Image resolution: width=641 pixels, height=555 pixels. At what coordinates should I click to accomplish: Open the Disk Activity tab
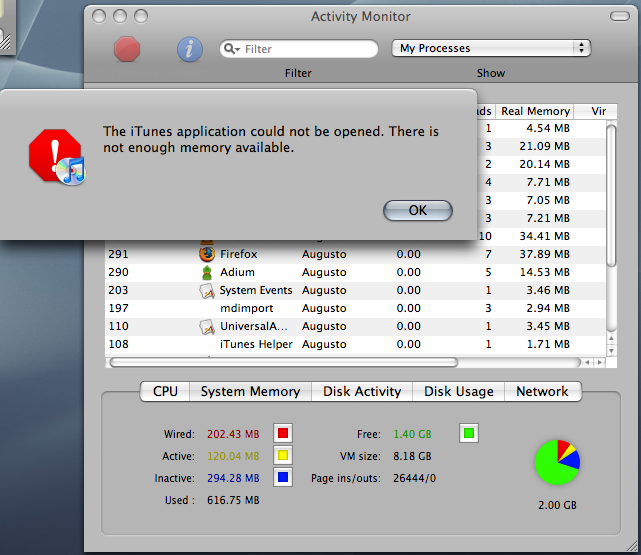click(x=362, y=392)
